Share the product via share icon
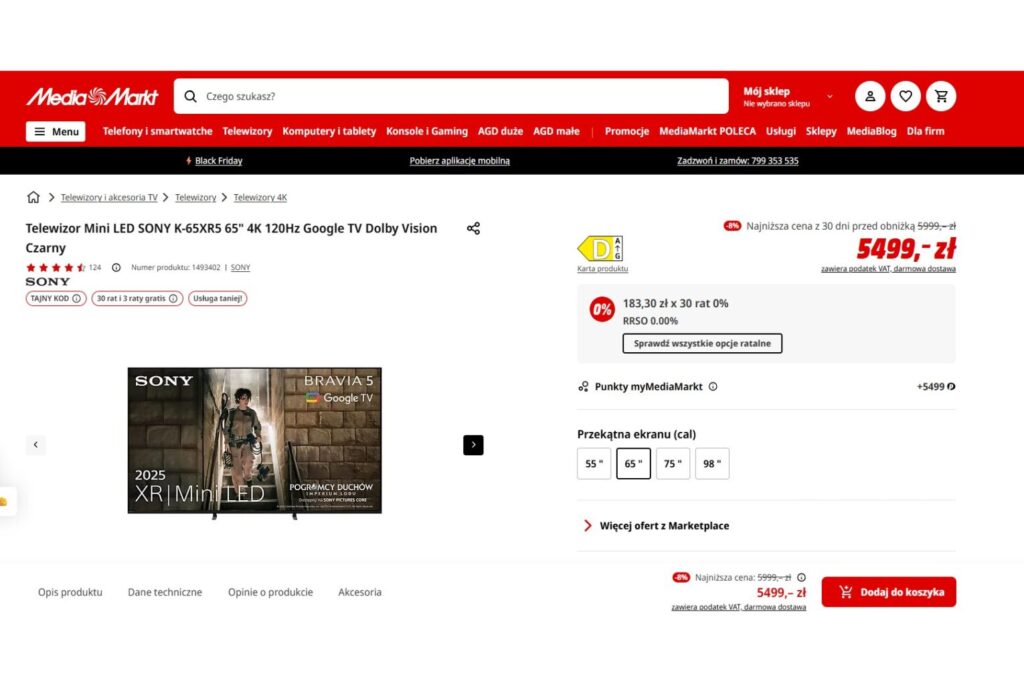Screen dimensions: 1024x683 click(x=473, y=228)
